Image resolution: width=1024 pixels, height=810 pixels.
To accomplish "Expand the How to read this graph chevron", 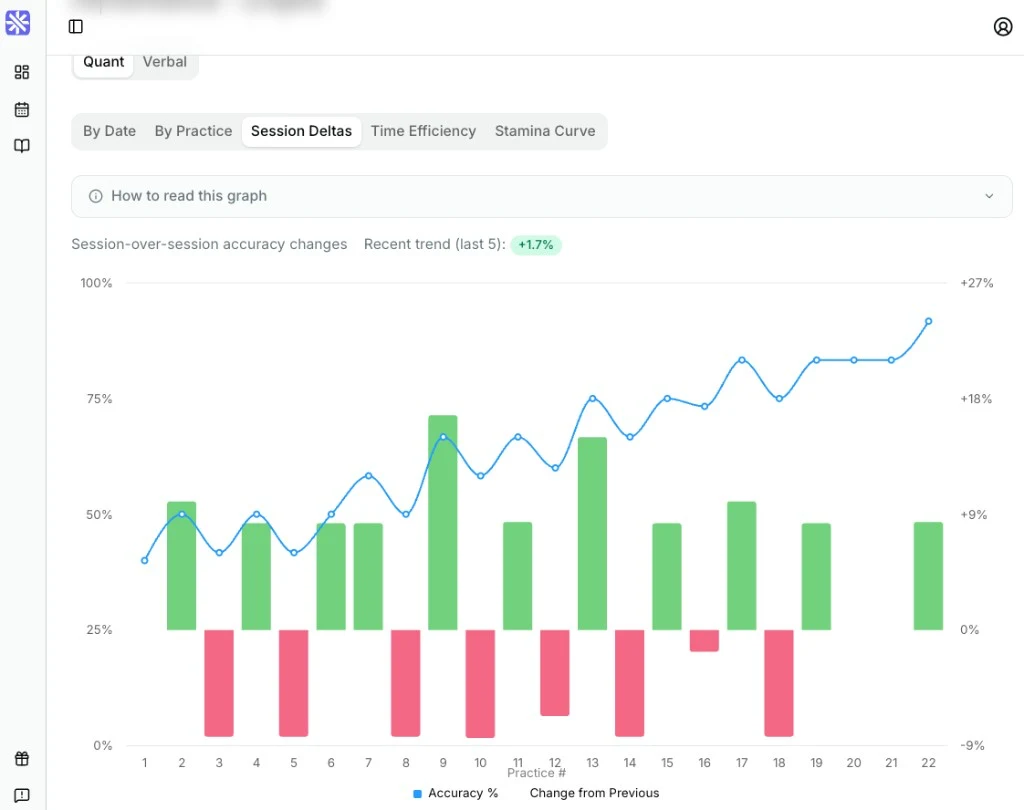I will tap(989, 196).
